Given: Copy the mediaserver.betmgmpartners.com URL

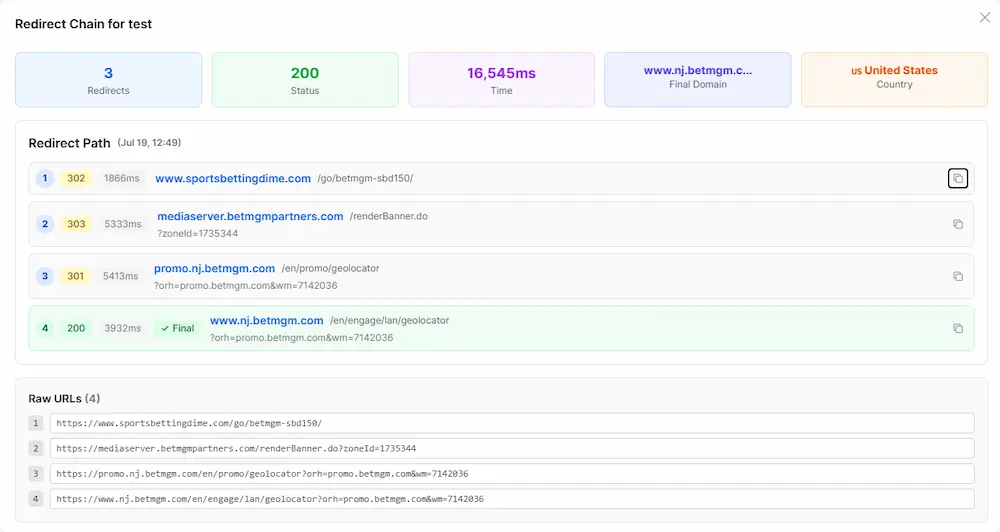Looking at the screenshot, I should tap(957, 224).
